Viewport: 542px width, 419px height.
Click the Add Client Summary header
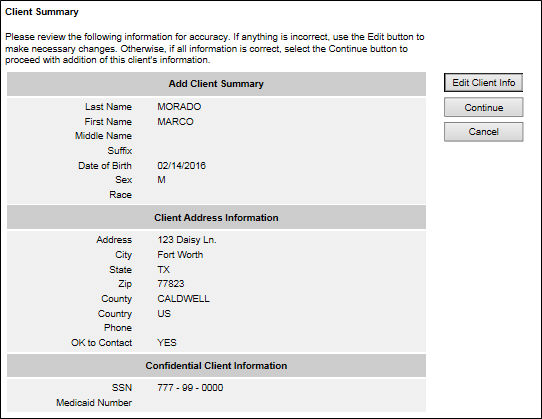point(216,84)
